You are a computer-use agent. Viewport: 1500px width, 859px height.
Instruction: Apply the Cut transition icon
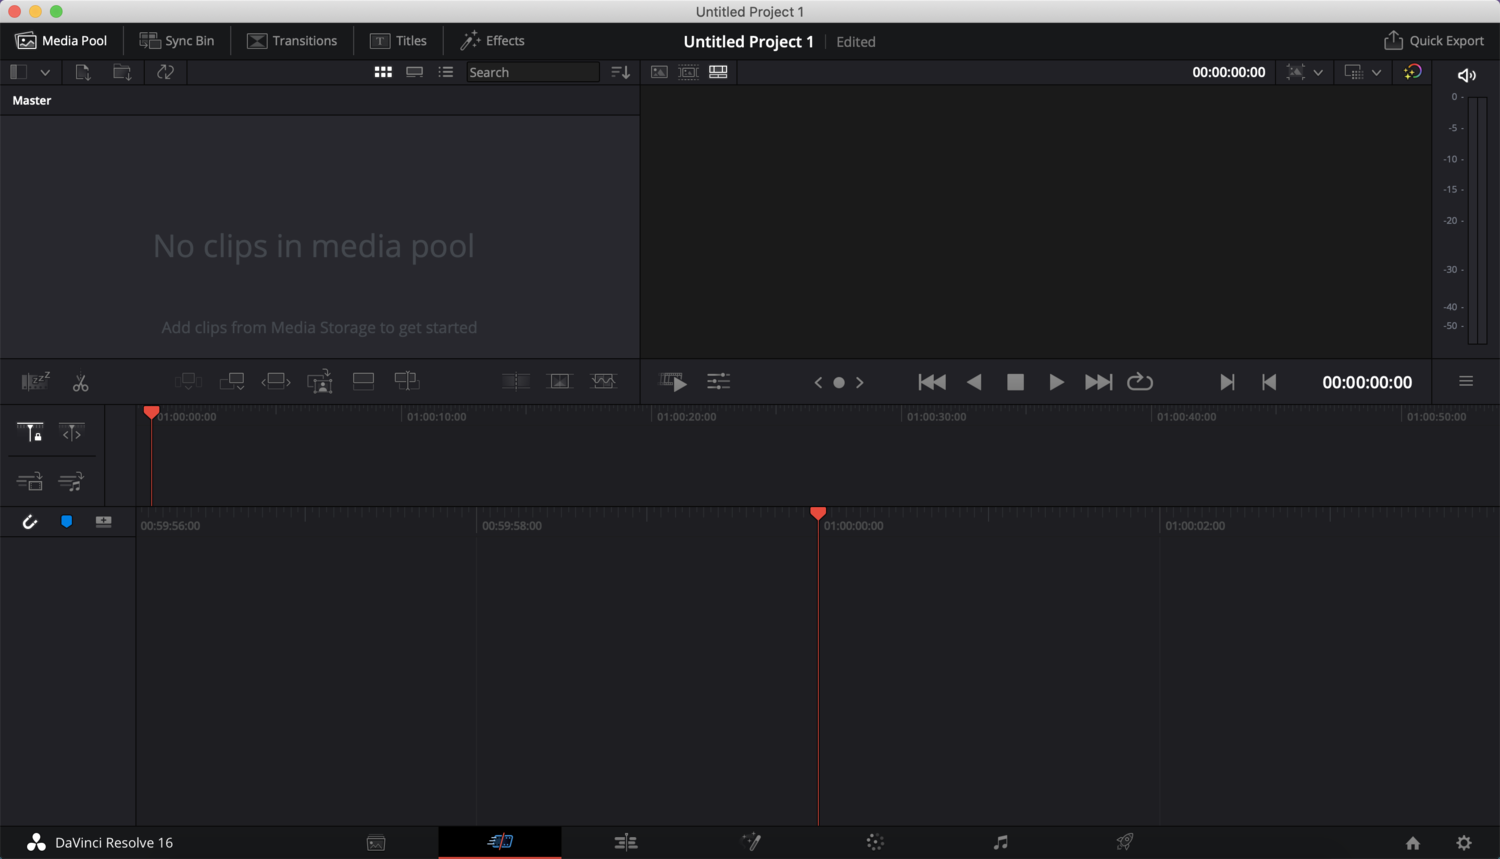[x=516, y=381]
